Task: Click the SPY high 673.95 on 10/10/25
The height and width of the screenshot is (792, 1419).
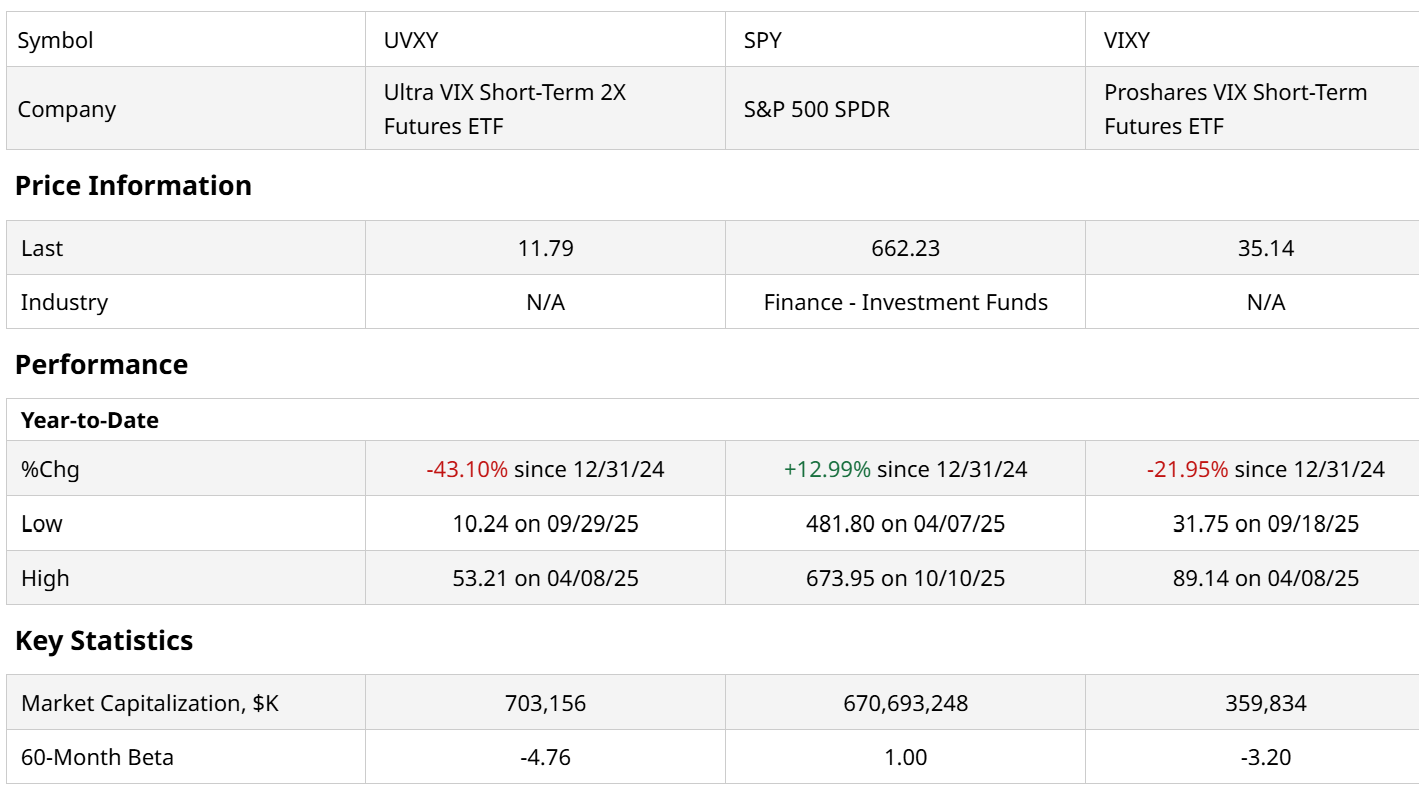Action: 905,578
